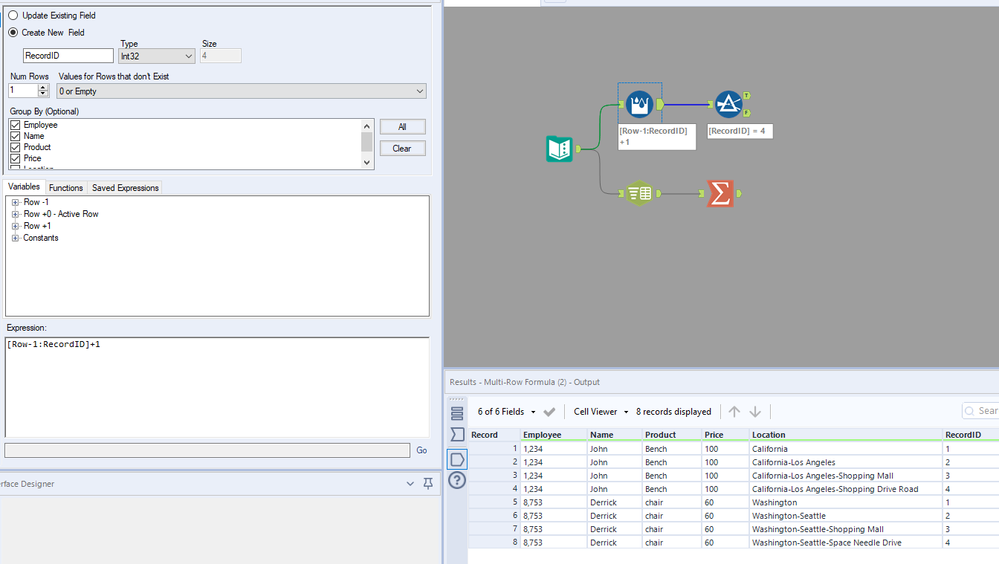This screenshot has height=564, width=999.
Task: Open the results messages list icon
Action: point(457,413)
